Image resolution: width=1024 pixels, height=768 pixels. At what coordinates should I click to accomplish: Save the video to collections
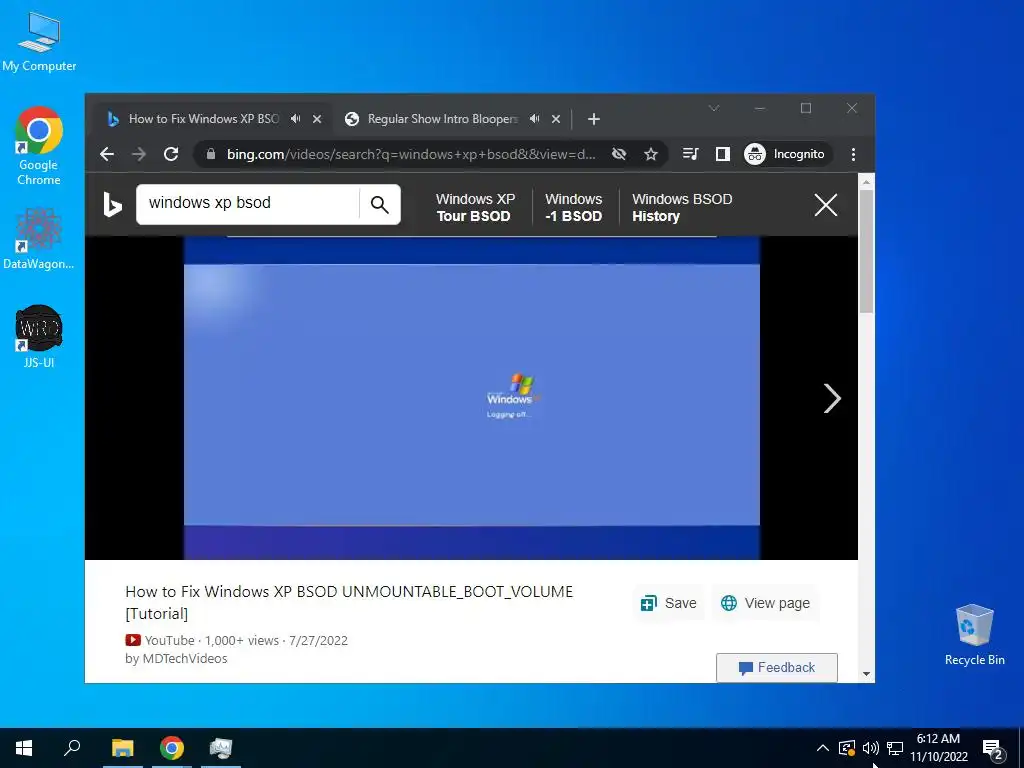[668, 603]
